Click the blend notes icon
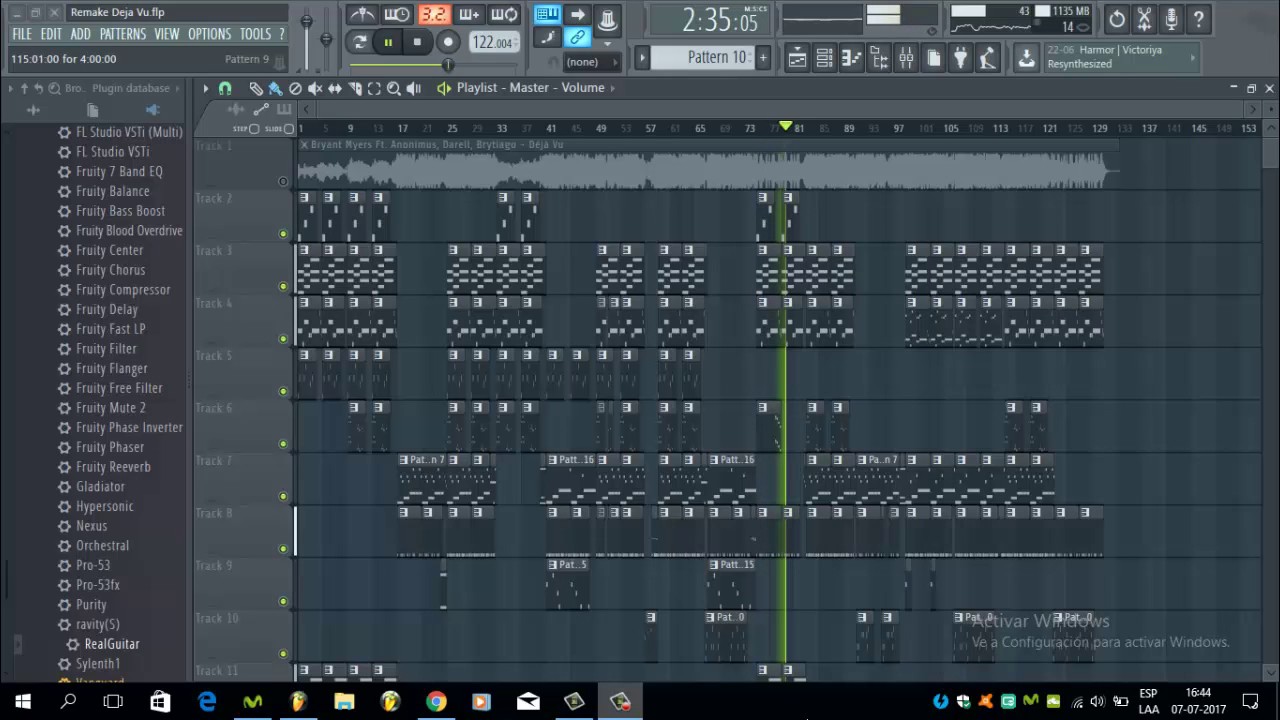Viewport: 1280px width, 720px height. (547, 38)
